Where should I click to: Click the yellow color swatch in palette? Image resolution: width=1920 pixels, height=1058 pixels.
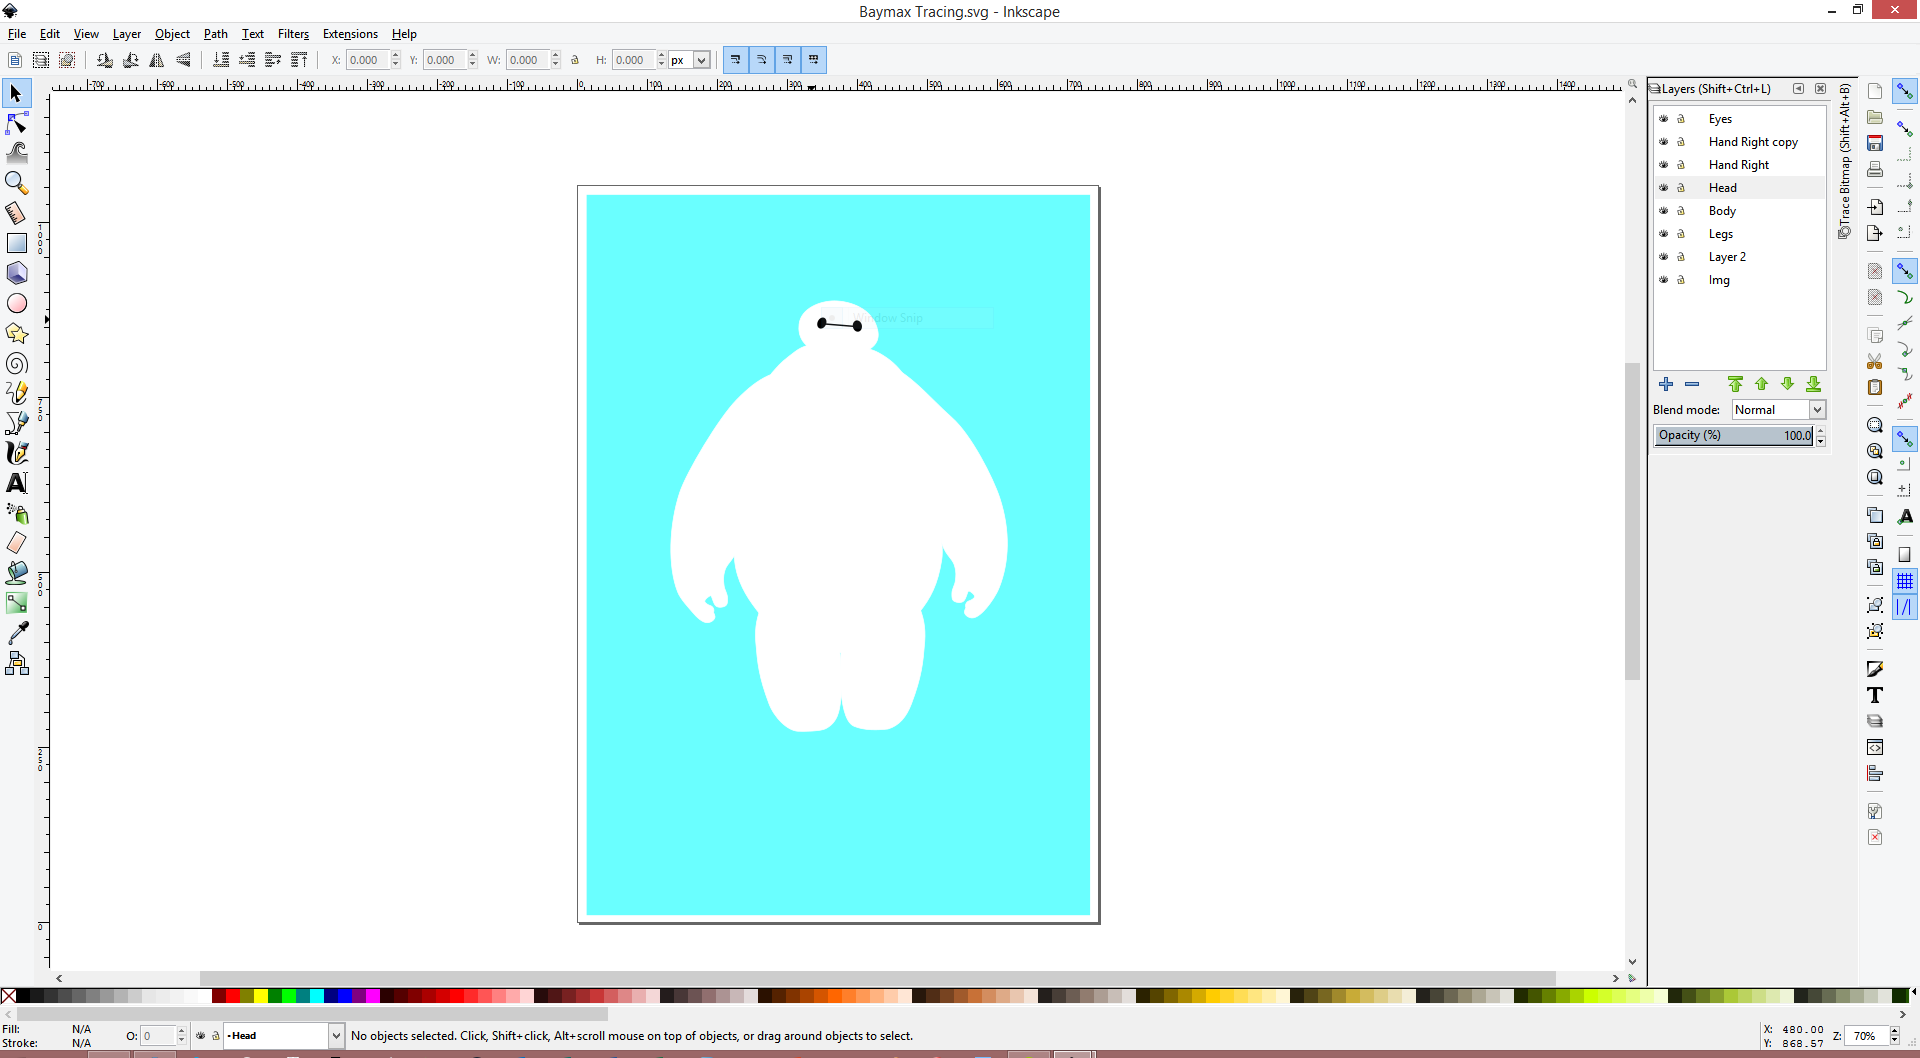(260, 996)
